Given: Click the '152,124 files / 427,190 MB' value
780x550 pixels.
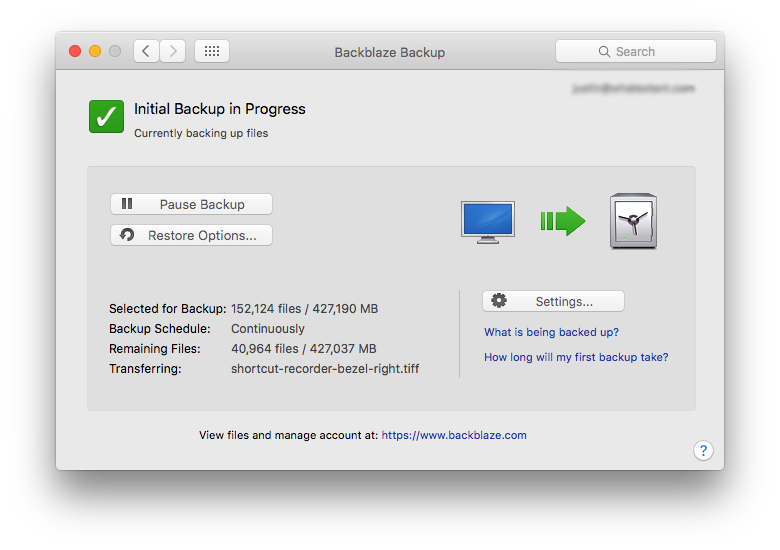Looking at the screenshot, I should [304, 309].
